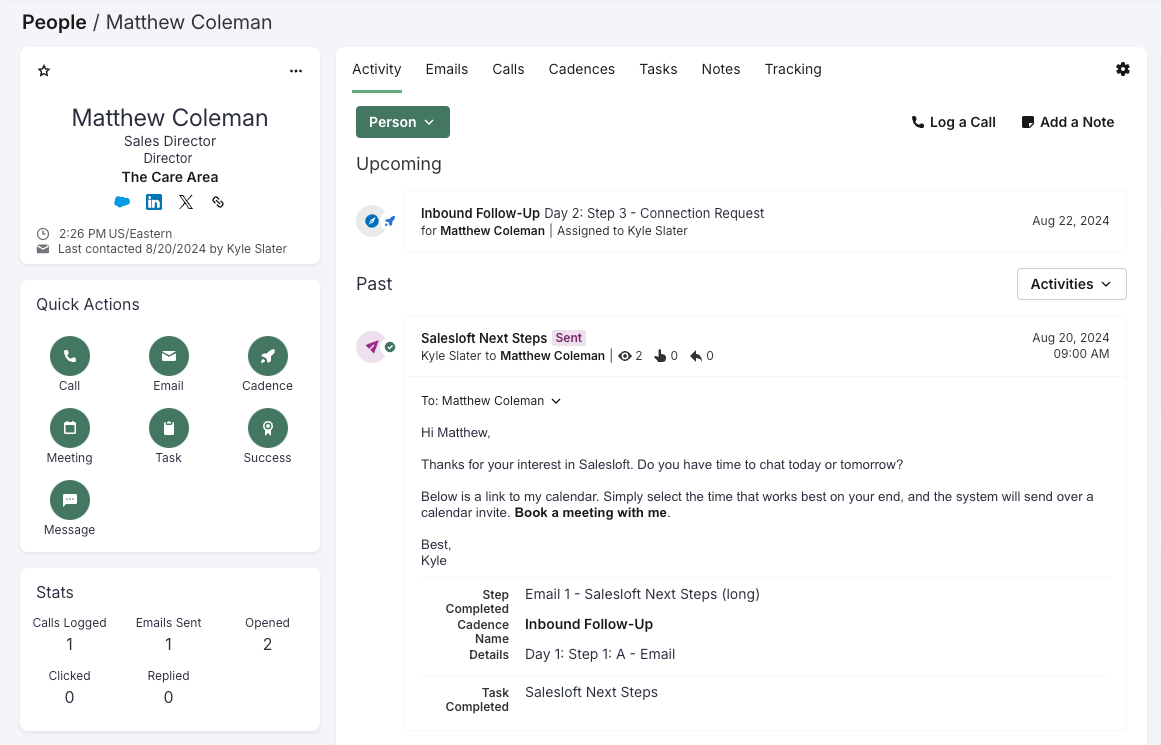
Task: Switch to the Calls tab
Action: (508, 69)
